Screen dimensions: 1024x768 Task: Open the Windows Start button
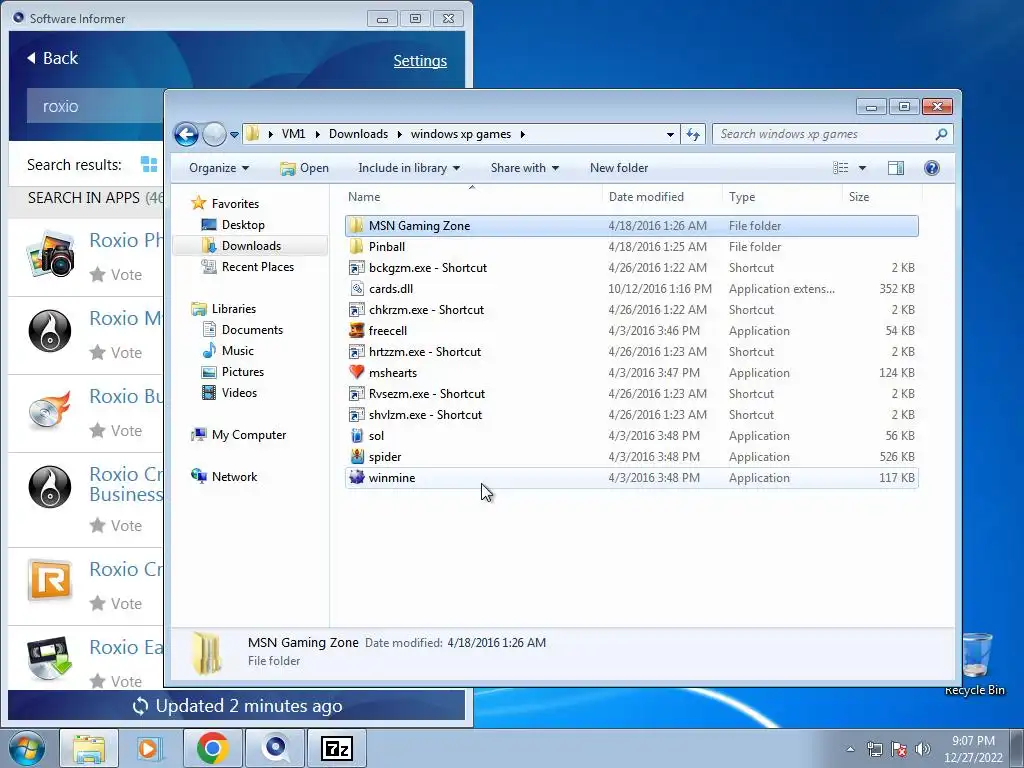coord(27,748)
